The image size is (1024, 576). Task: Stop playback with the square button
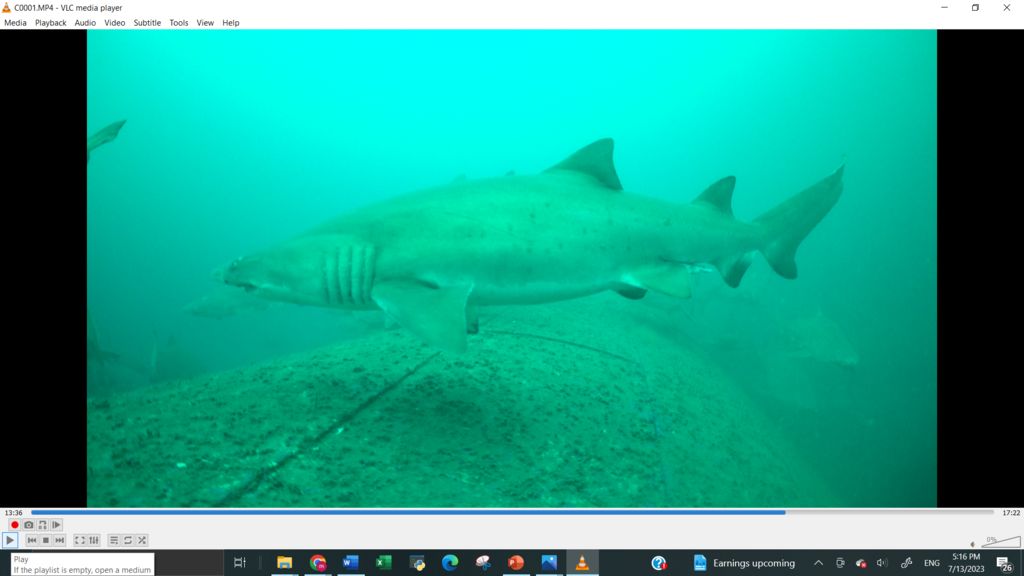[x=45, y=540]
